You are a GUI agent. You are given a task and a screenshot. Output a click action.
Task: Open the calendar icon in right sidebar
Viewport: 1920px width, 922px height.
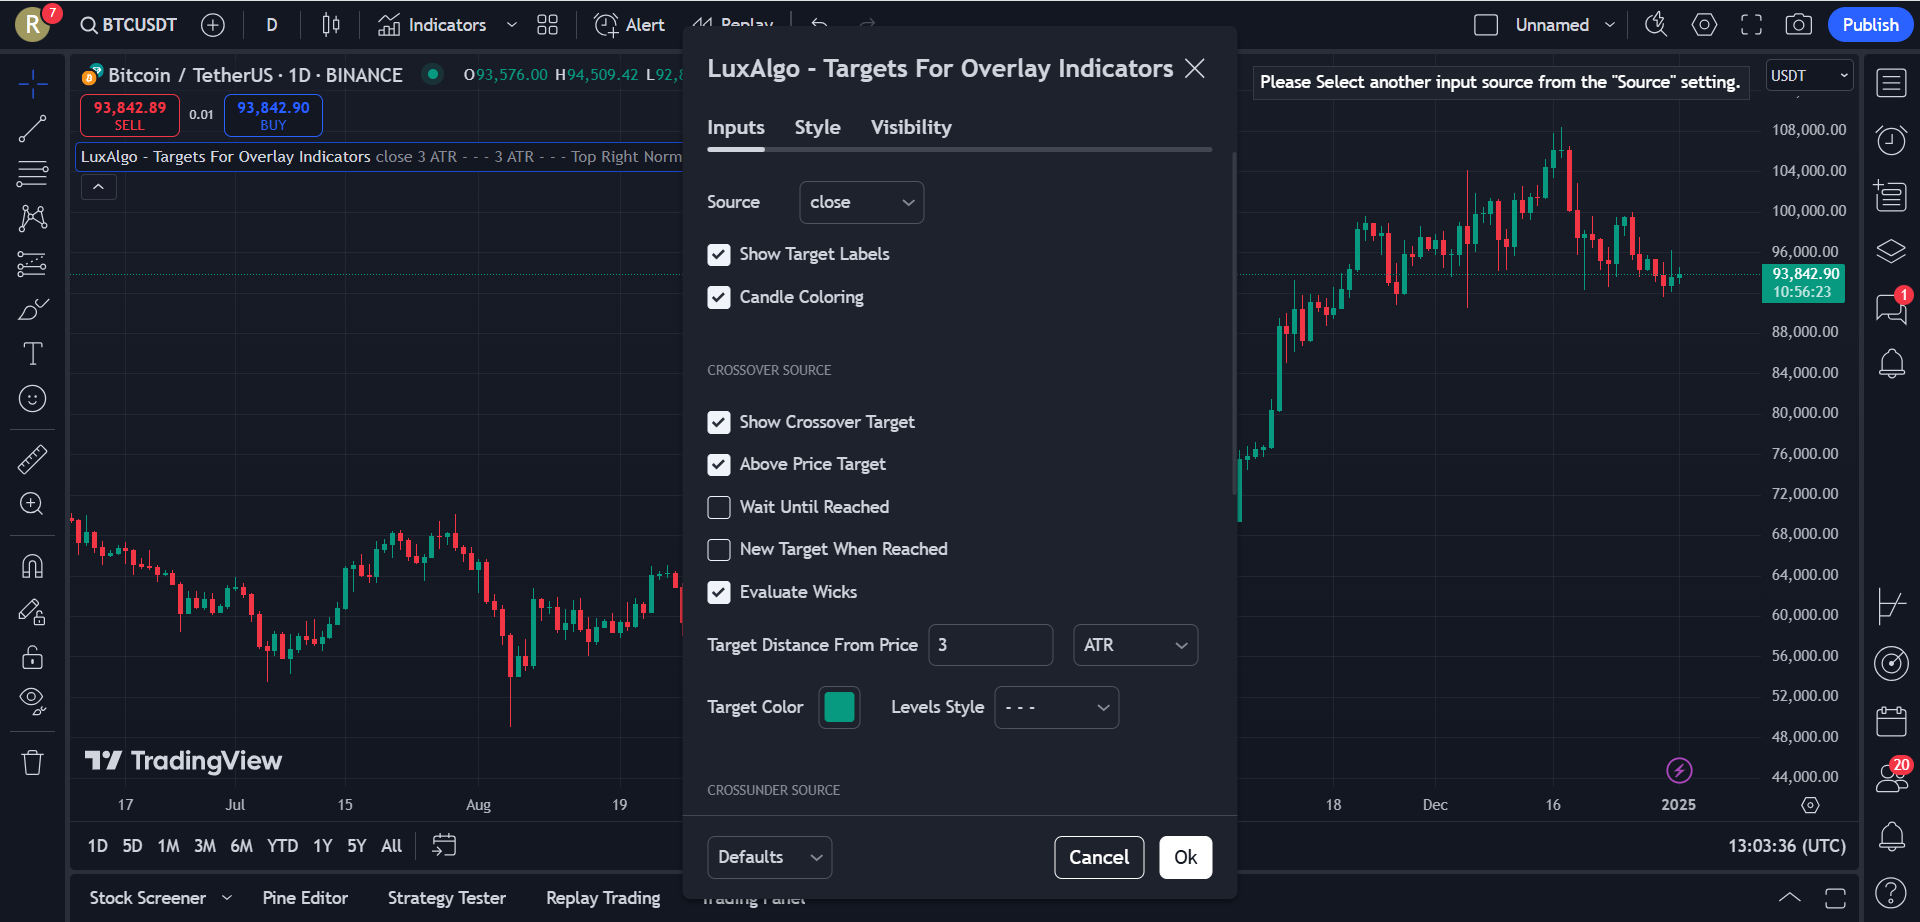1890,720
